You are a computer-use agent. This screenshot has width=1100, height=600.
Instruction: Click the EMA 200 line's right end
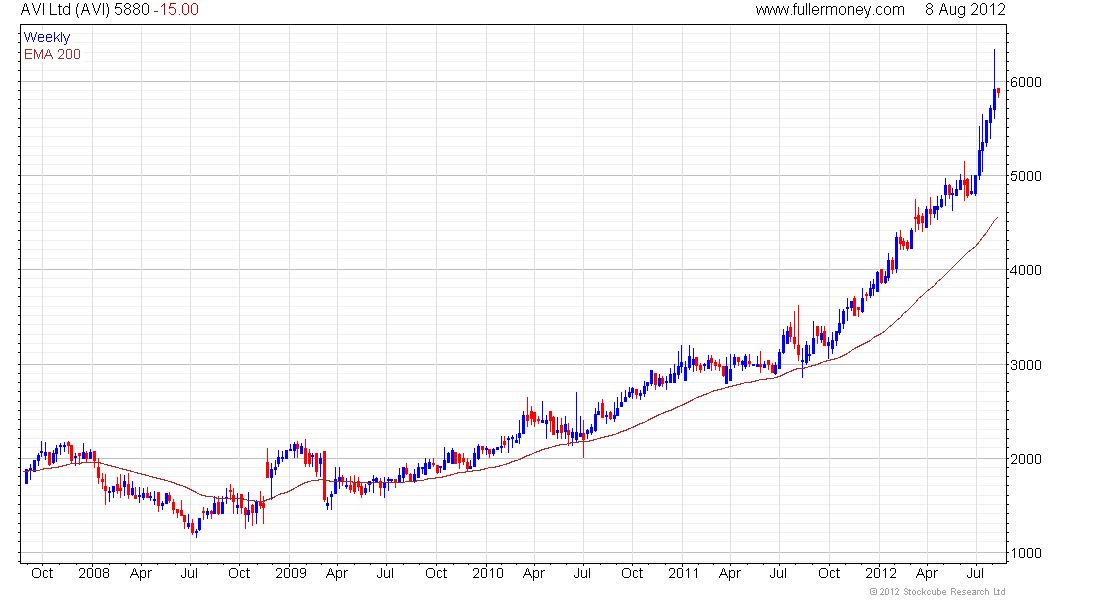pyautogui.click(x=997, y=218)
